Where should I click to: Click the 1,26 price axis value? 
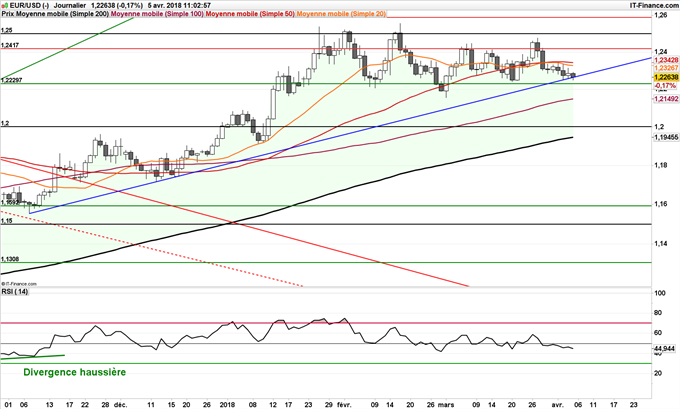click(x=661, y=16)
